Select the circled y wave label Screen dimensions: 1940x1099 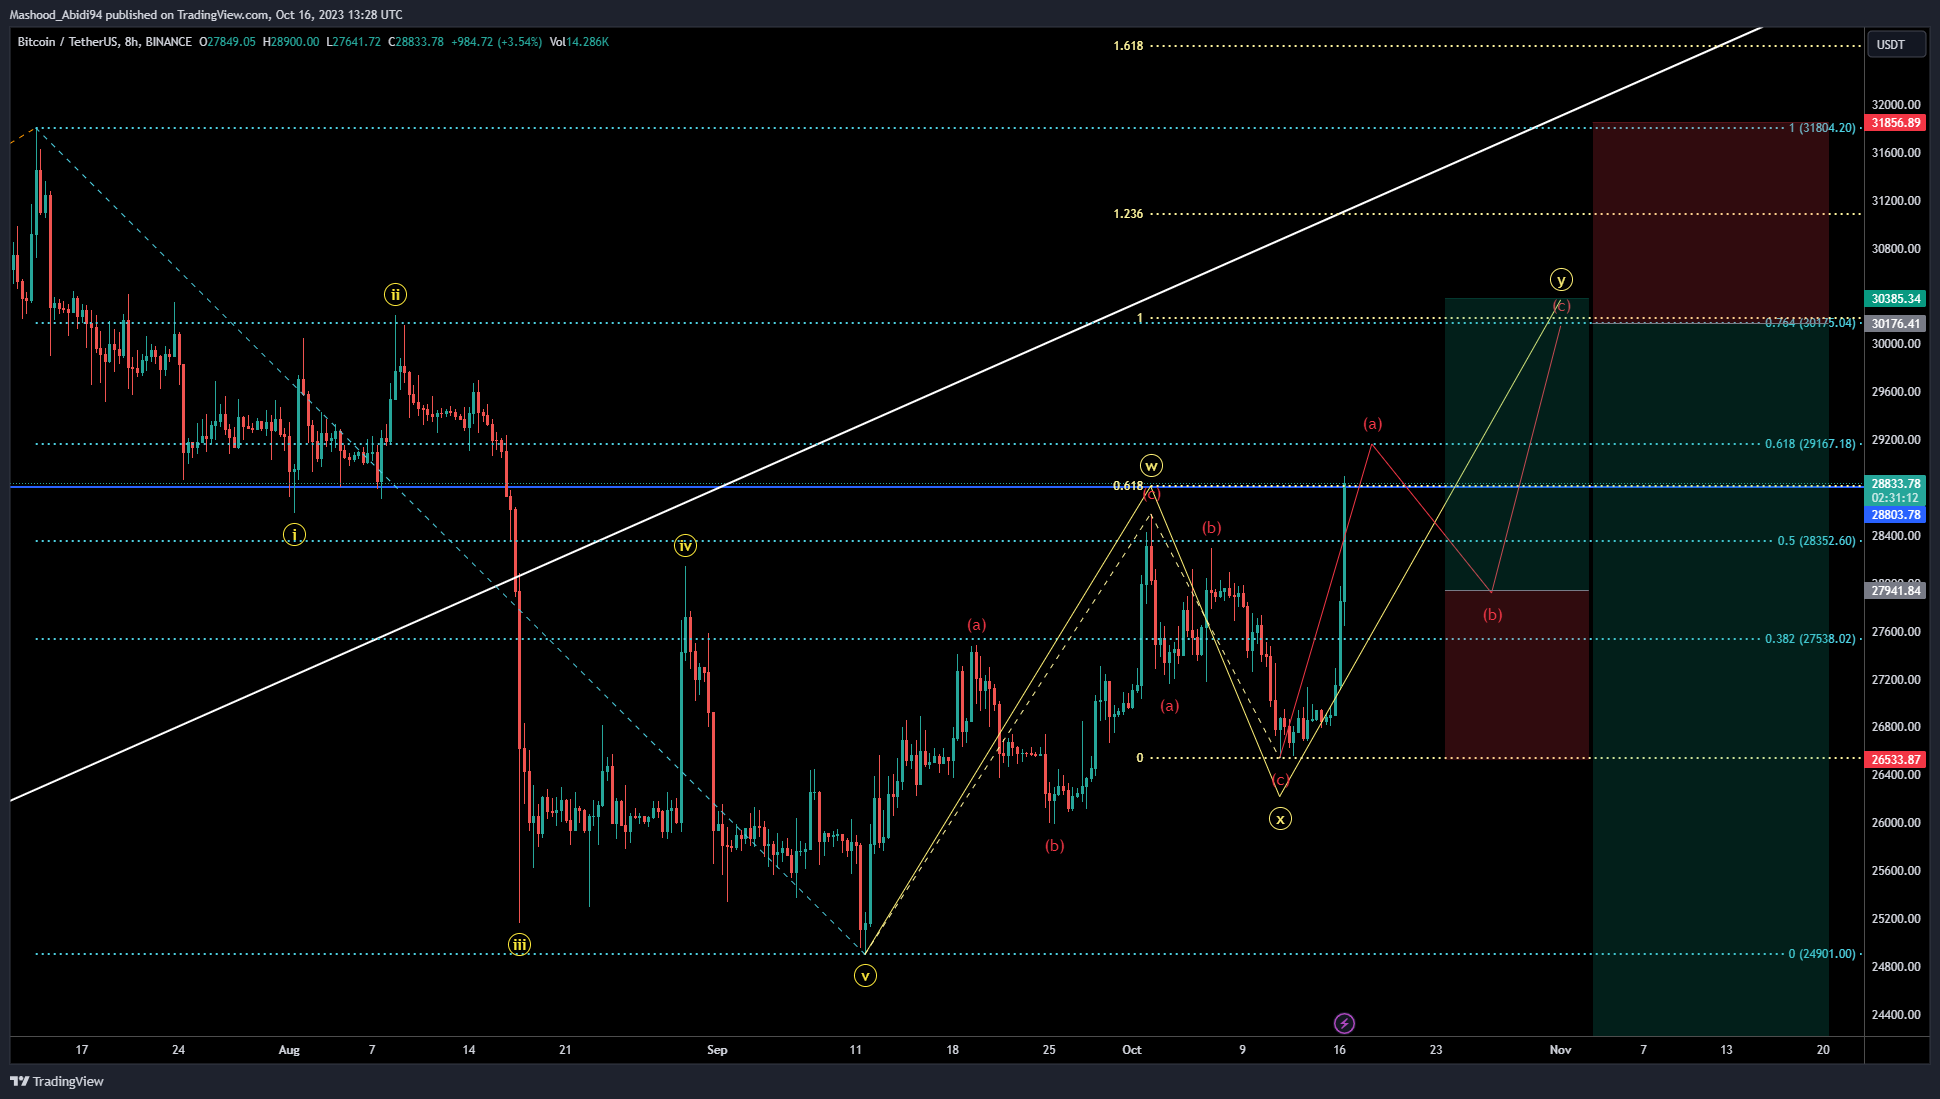[x=1561, y=280]
